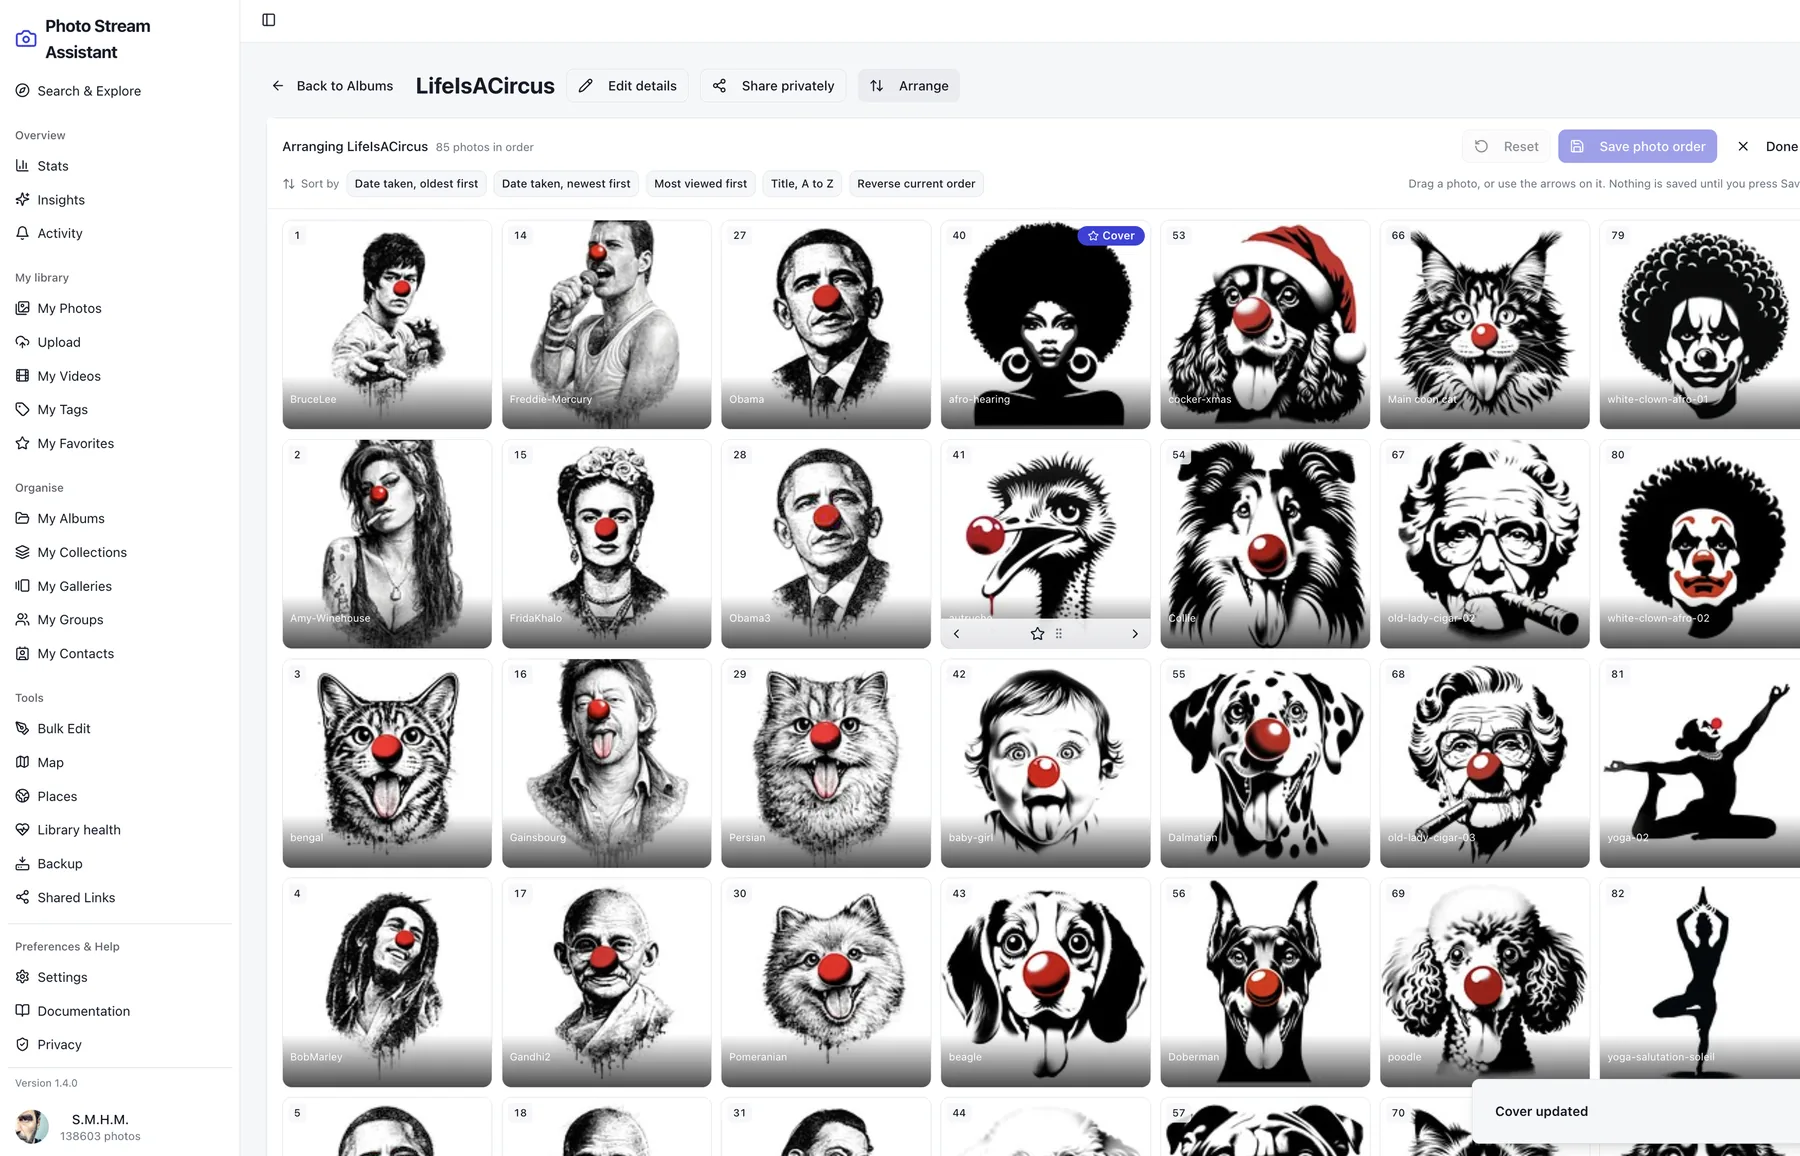Open My Albums folder icon
The height and width of the screenshot is (1156, 1800).
(22, 518)
